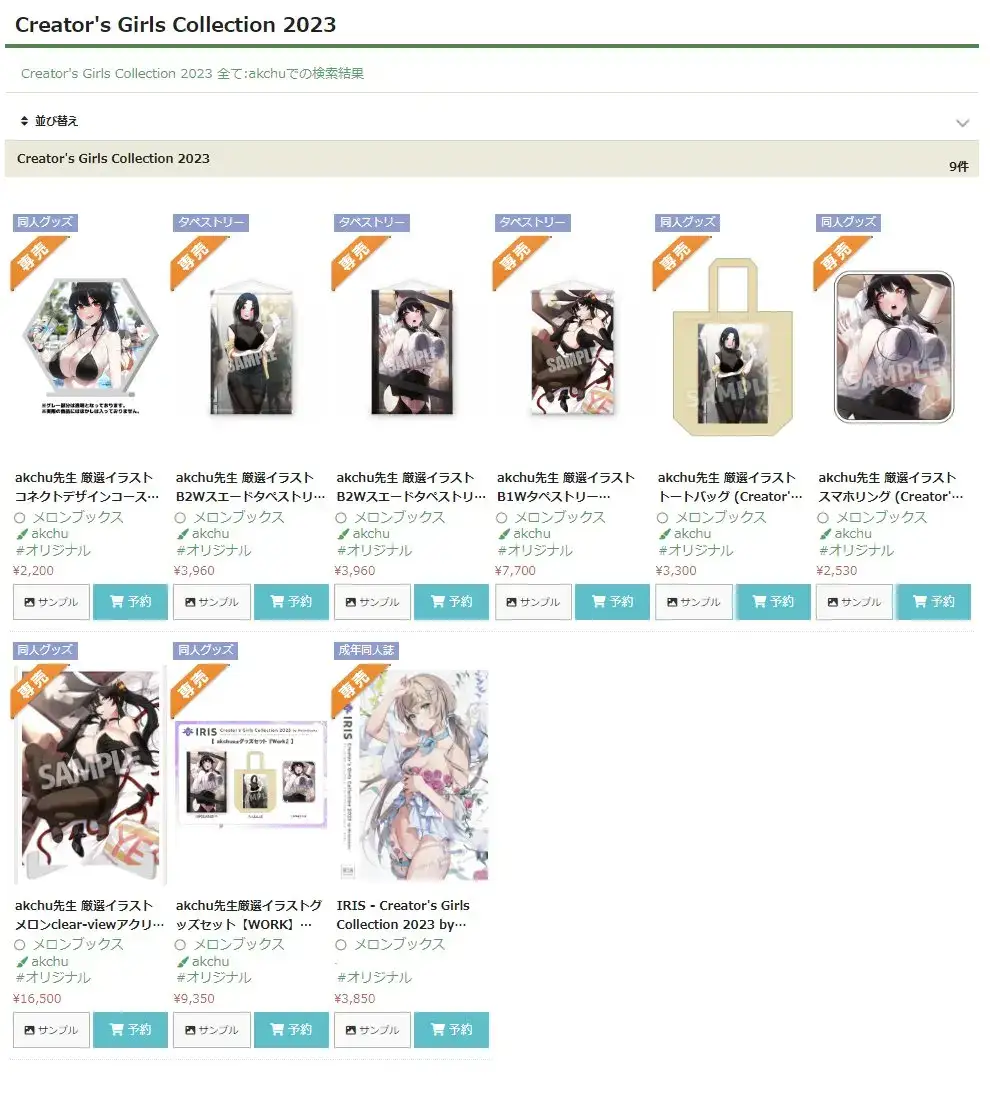Click image icon in ¥7,700 tapestry's サンプル button
Screen dimensions: 990x1116
(x=511, y=602)
